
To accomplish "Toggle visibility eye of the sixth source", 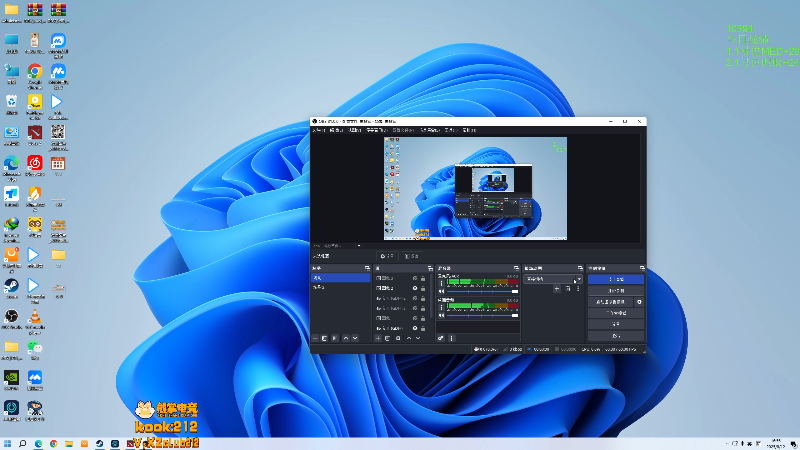I will click(415, 328).
